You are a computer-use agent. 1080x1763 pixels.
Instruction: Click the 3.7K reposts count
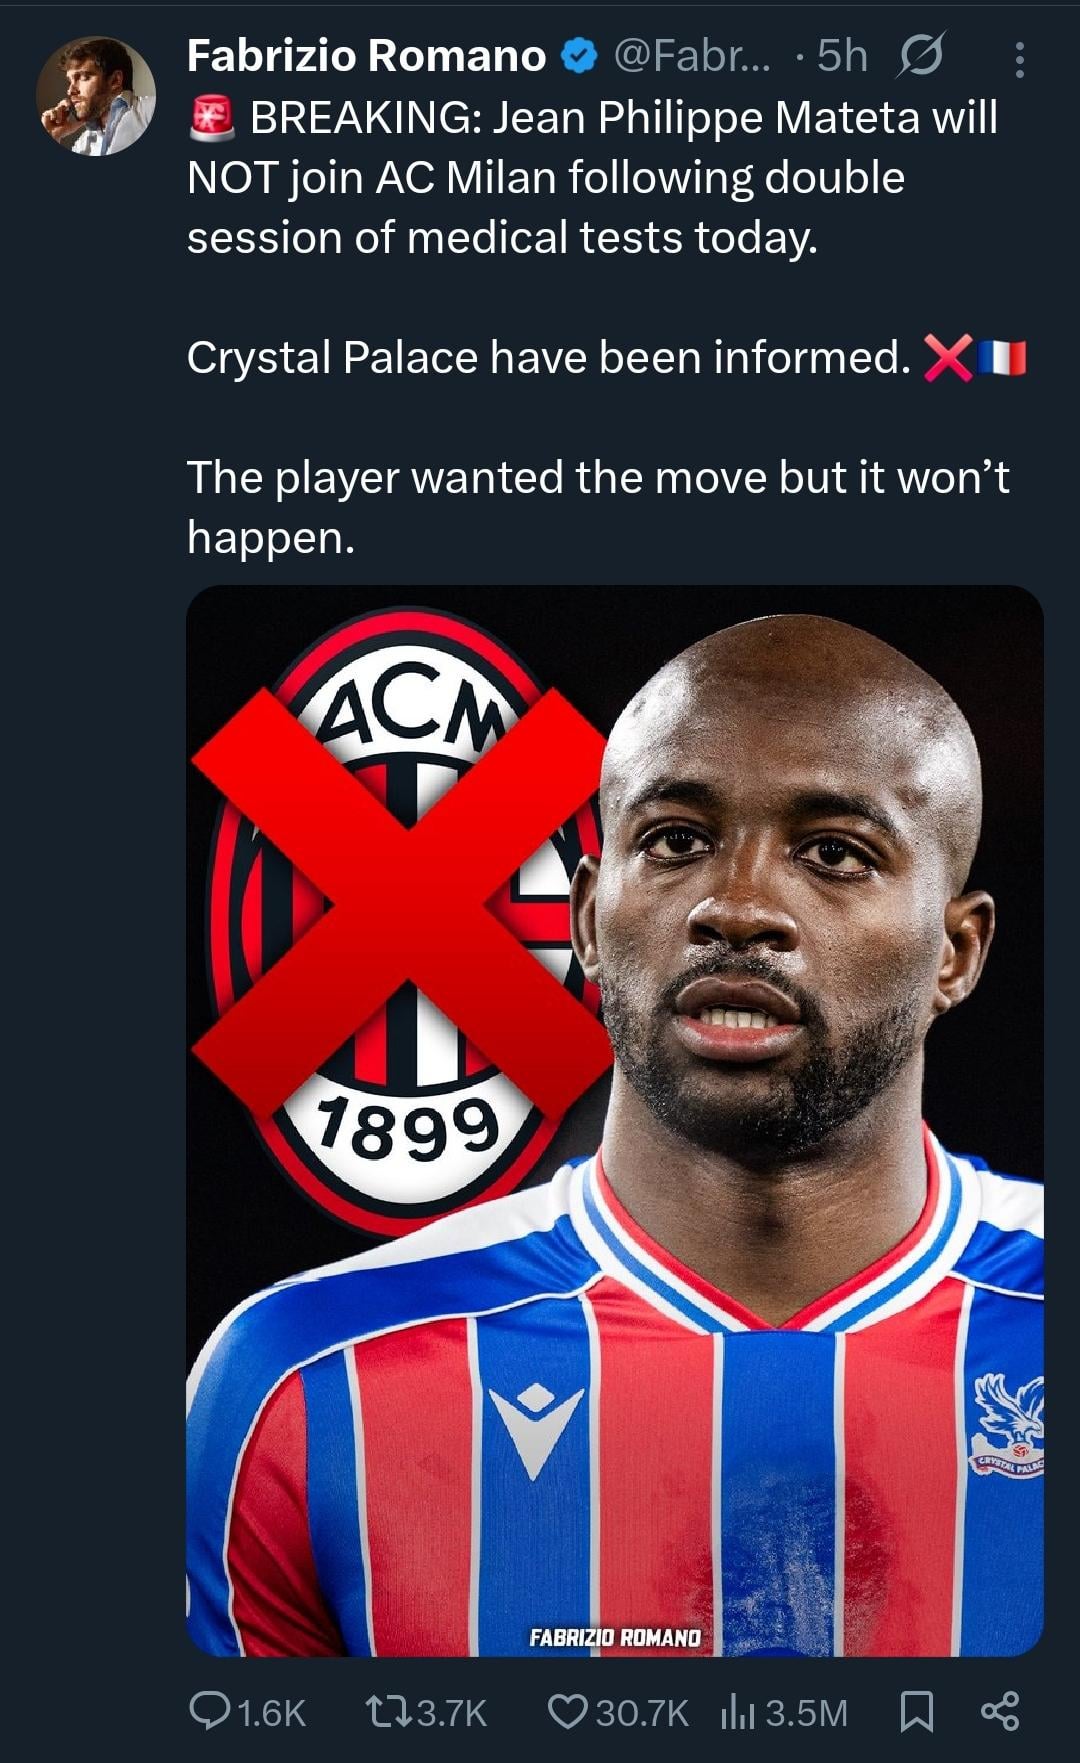click(x=452, y=1713)
